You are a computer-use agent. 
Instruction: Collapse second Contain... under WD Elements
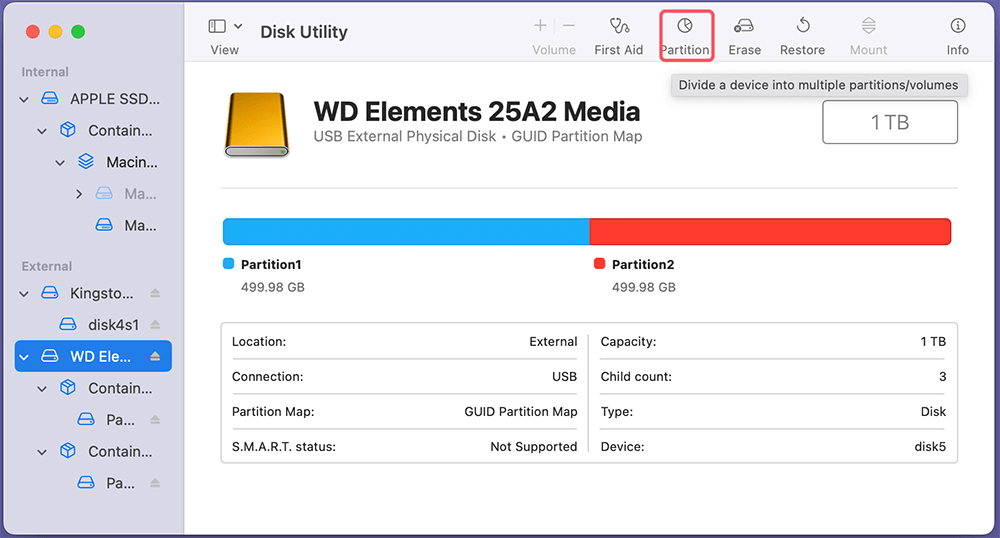tap(42, 452)
